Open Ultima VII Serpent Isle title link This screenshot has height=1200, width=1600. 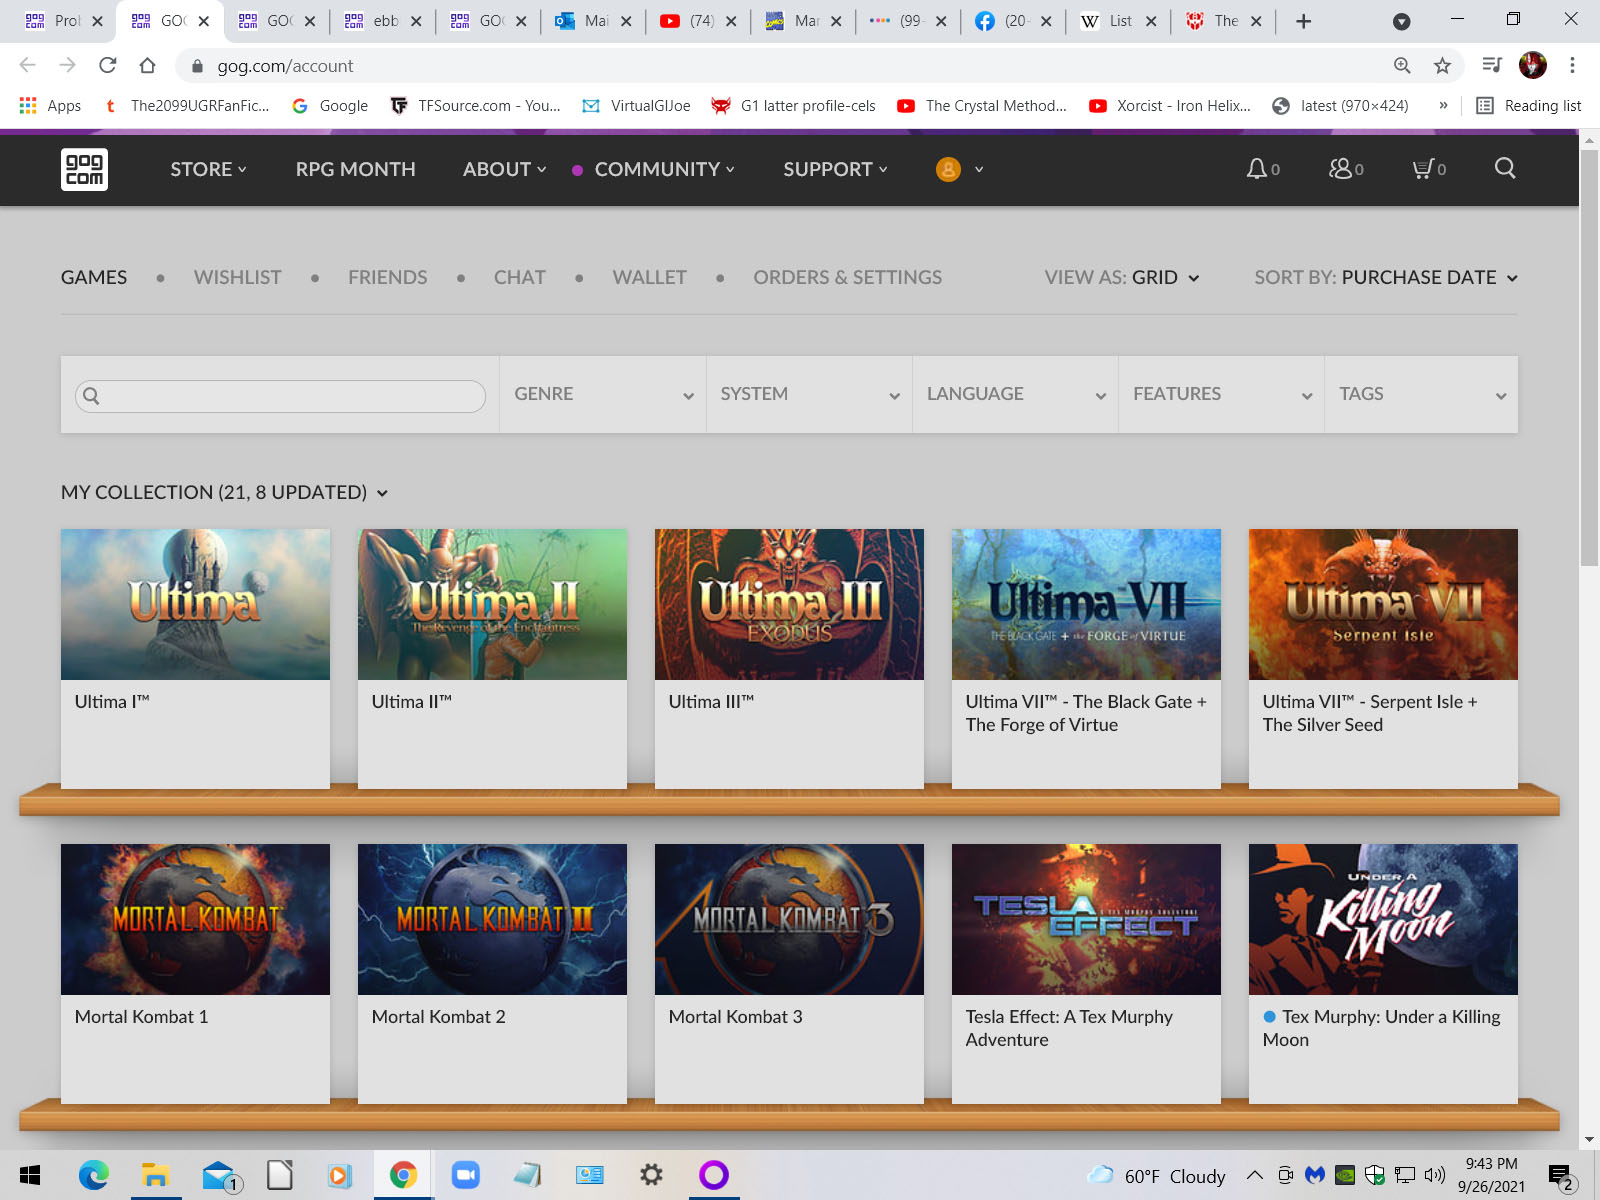click(1370, 713)
